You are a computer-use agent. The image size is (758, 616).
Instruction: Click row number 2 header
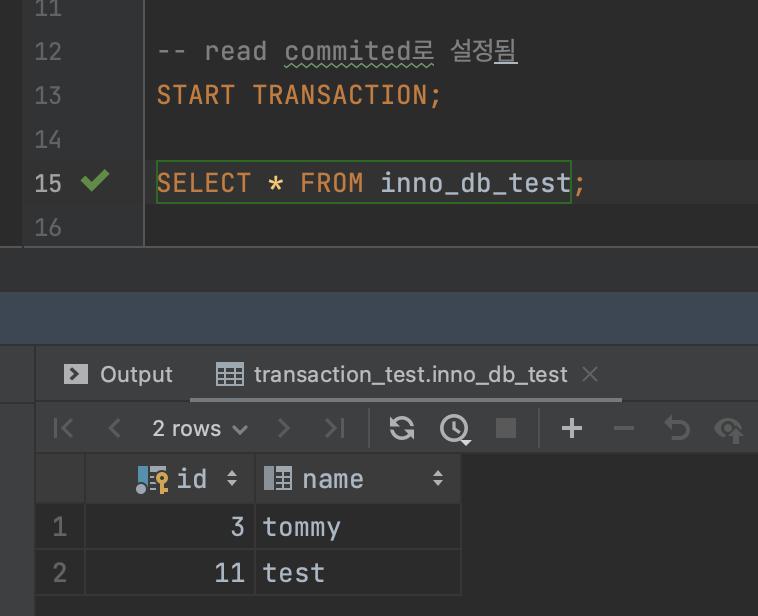[x=59, y=572]
